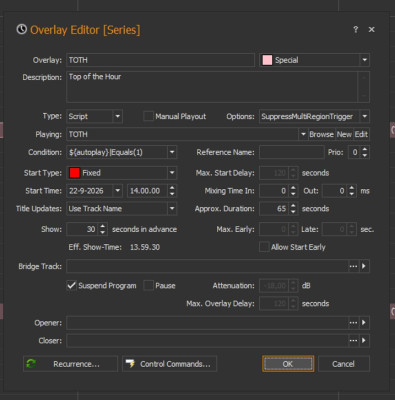Preview the Bridge Track play arrow
This screenshot has height=400, width=395.
point(364,266)
